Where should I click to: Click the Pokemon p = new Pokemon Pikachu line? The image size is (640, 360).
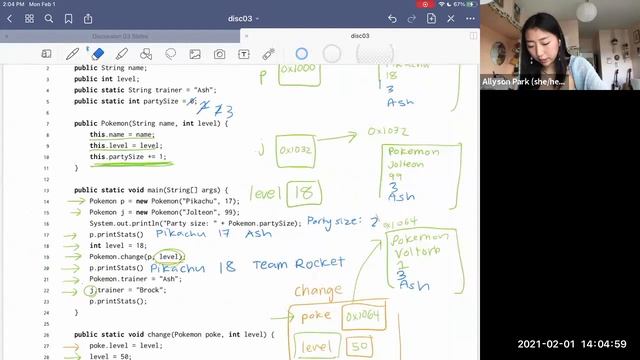coord(164,201)
